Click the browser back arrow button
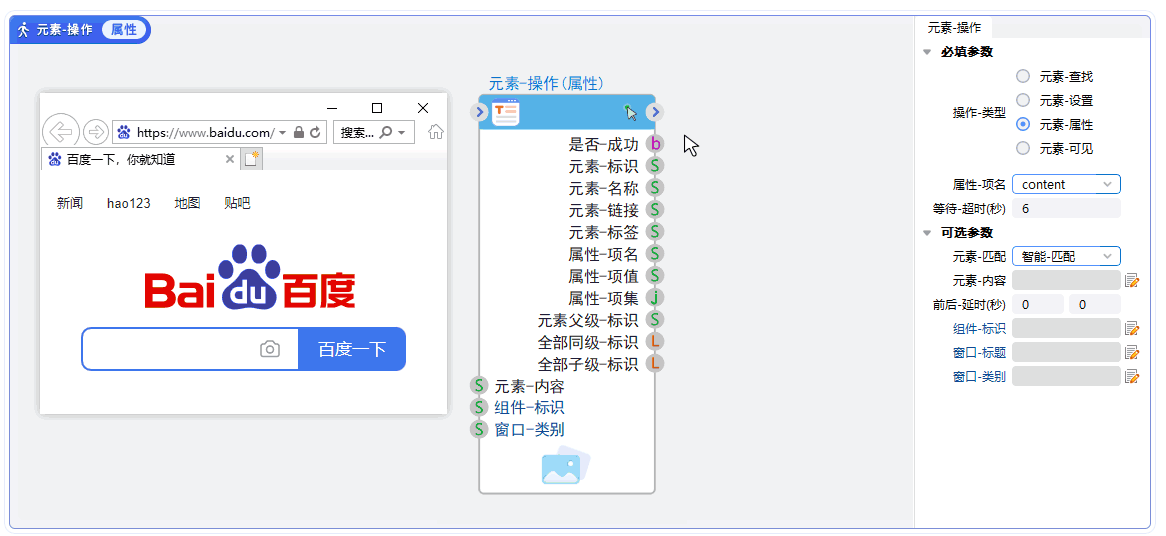Image resolution: width=1166 pixels, height=536 pixels. pyautogui.click(x=61, y=132)
